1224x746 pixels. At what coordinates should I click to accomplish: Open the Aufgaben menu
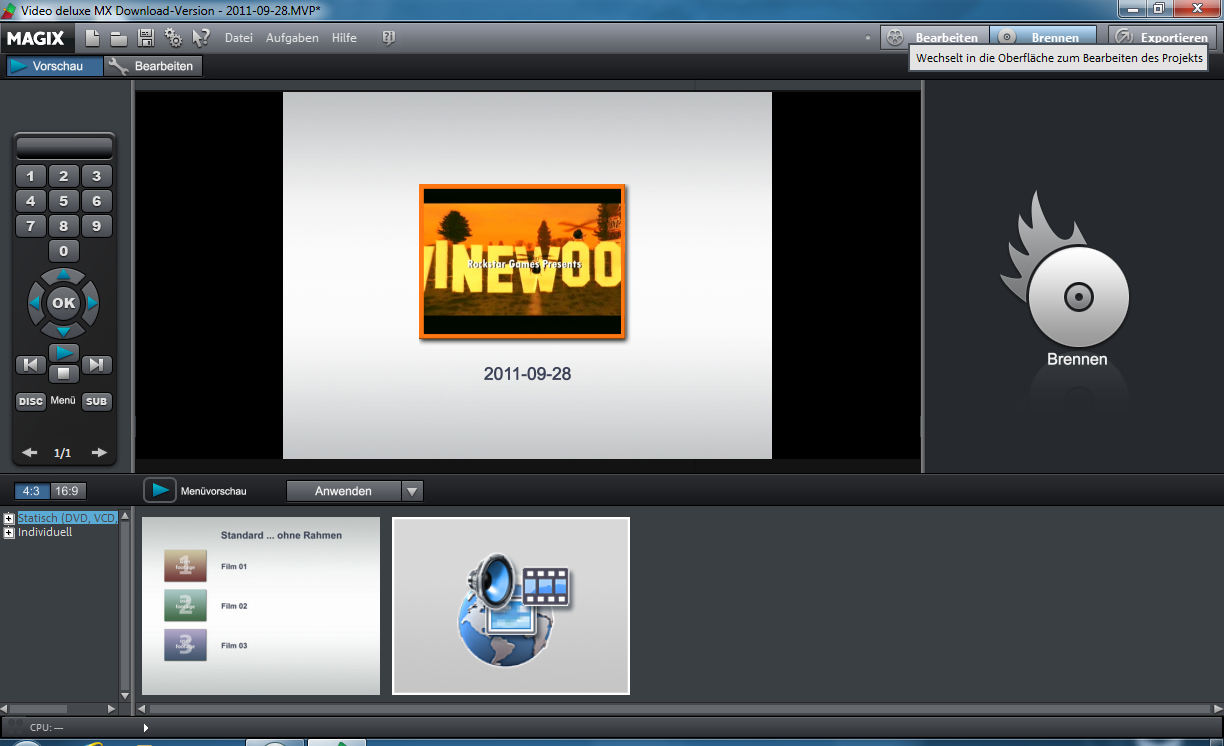coord(292,38)
